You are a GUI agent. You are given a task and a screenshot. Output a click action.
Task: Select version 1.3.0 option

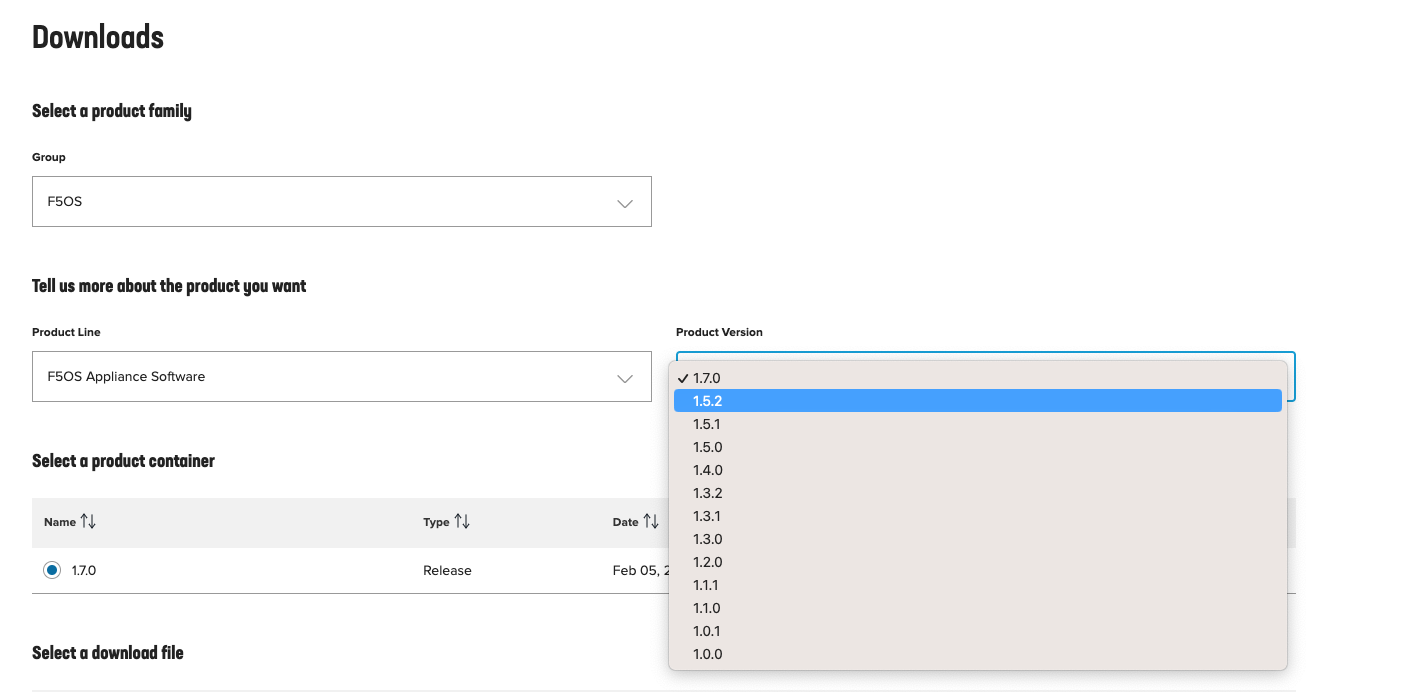coord(978,539)
